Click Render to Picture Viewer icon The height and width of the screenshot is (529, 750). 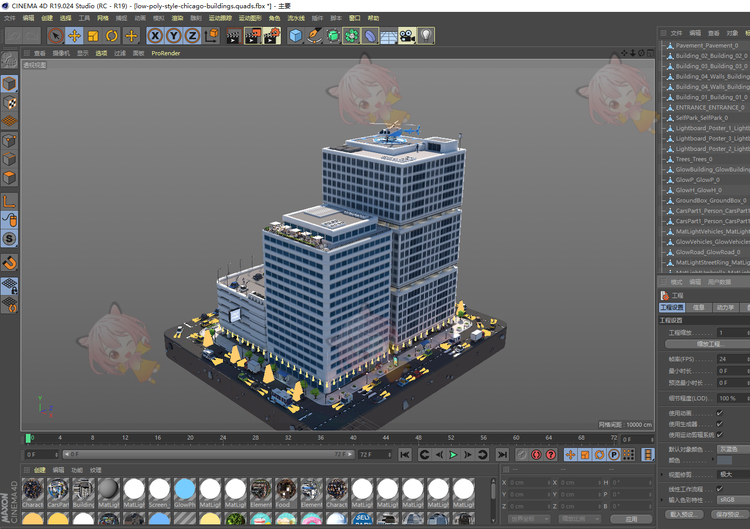253,36
